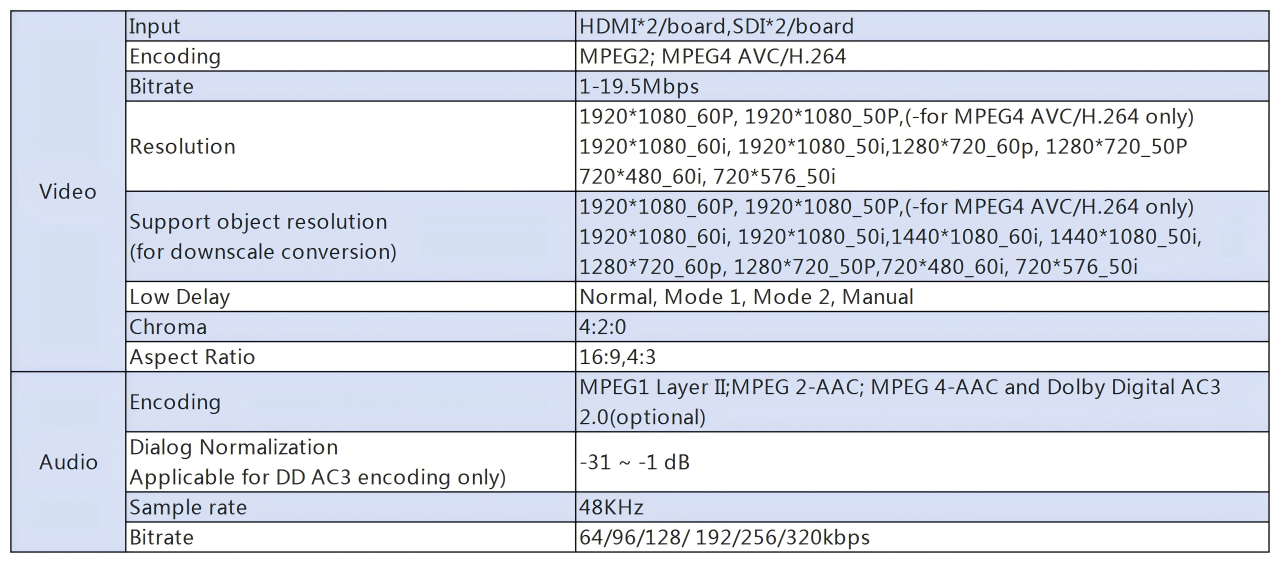Click the Video category cell
This screenshot has height=563, width=1280.
coord(68,192)
